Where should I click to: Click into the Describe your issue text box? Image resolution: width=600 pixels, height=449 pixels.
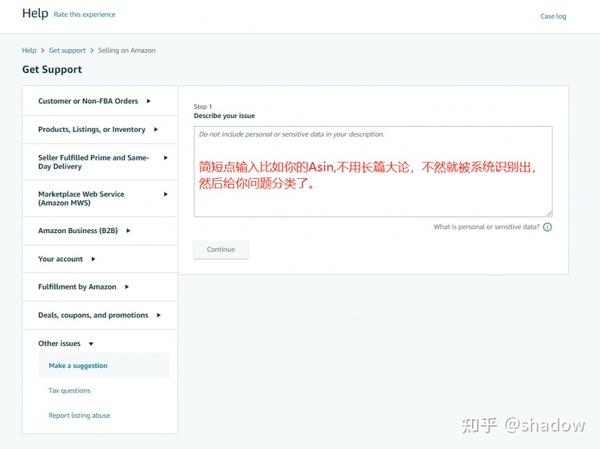(x=373, y=171)
